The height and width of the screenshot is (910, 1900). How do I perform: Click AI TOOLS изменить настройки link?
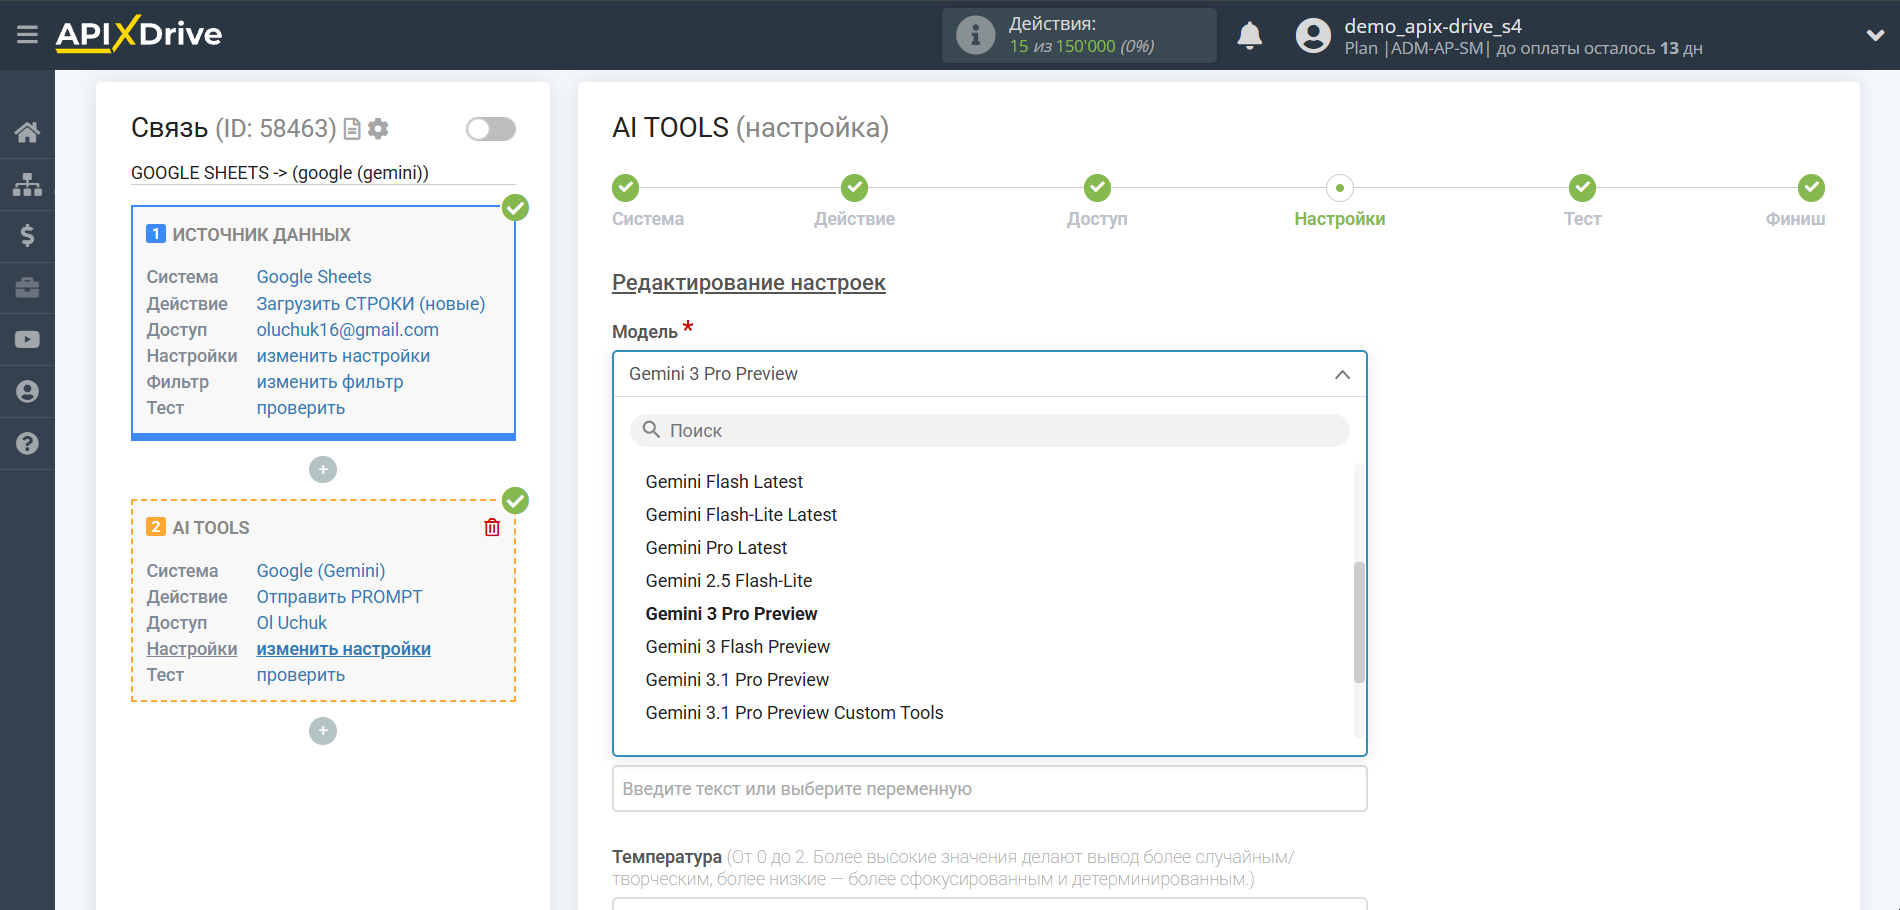tap(344, 649)
